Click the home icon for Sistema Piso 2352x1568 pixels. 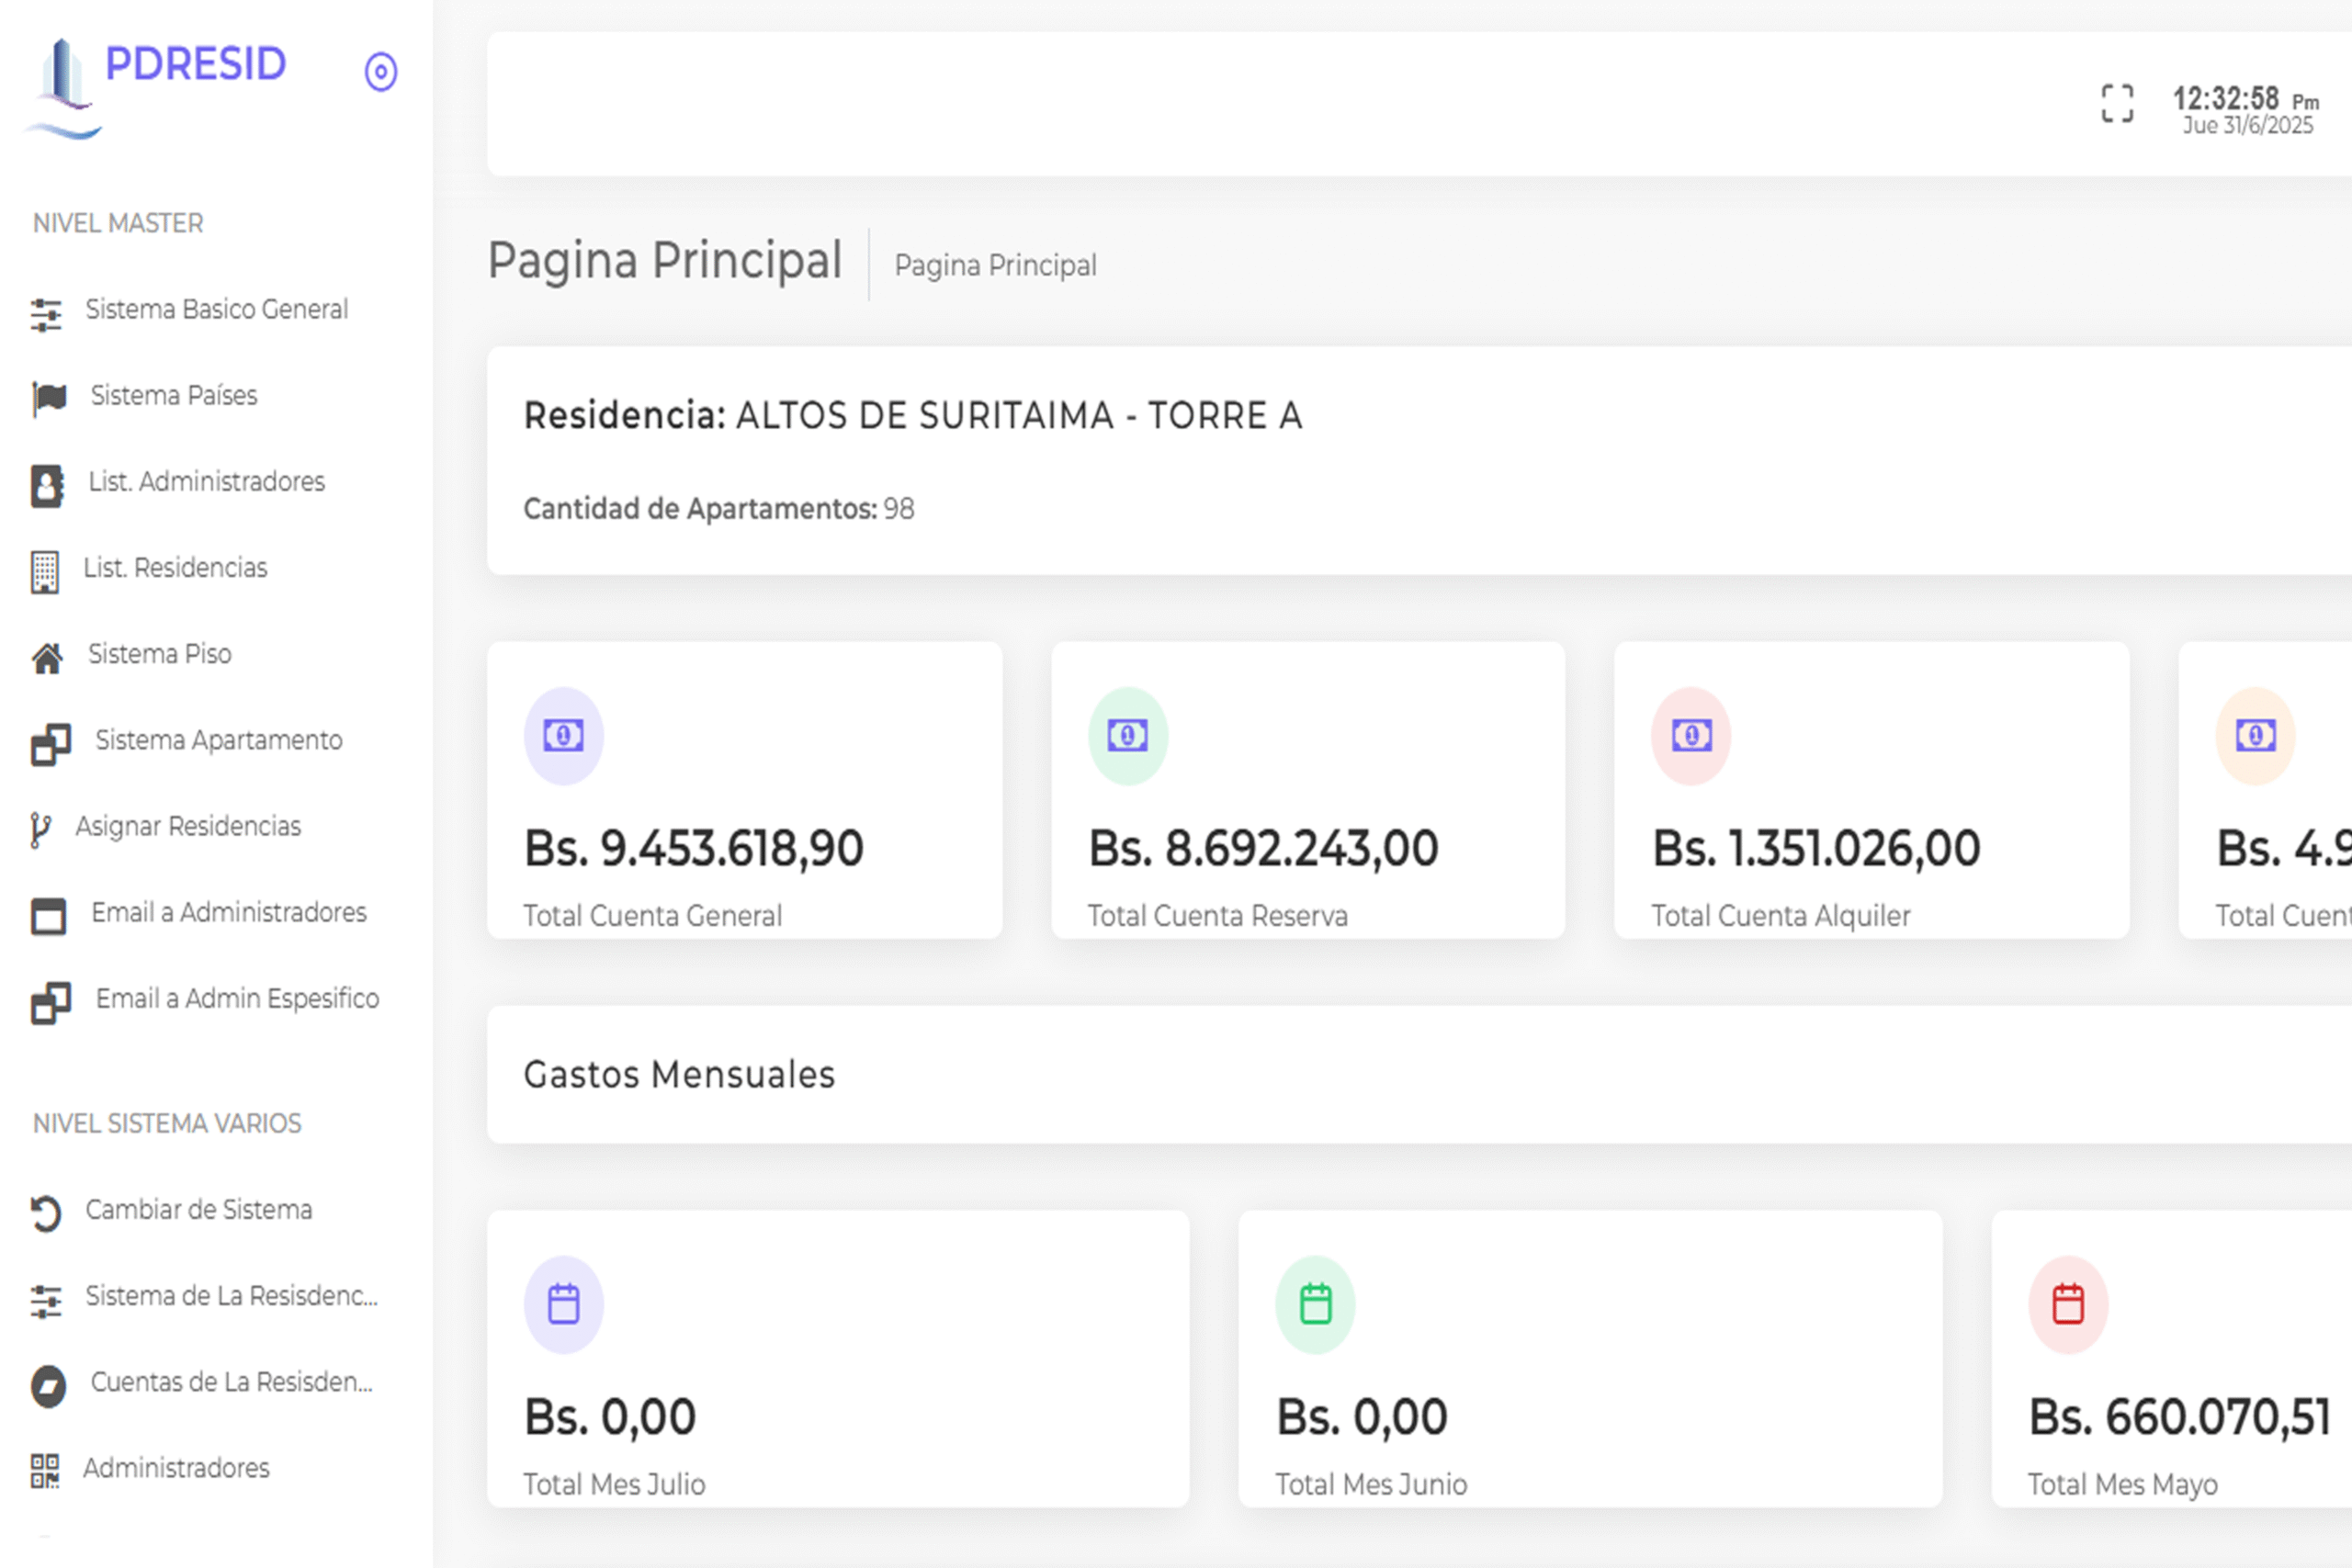click(x=47, y=658)
